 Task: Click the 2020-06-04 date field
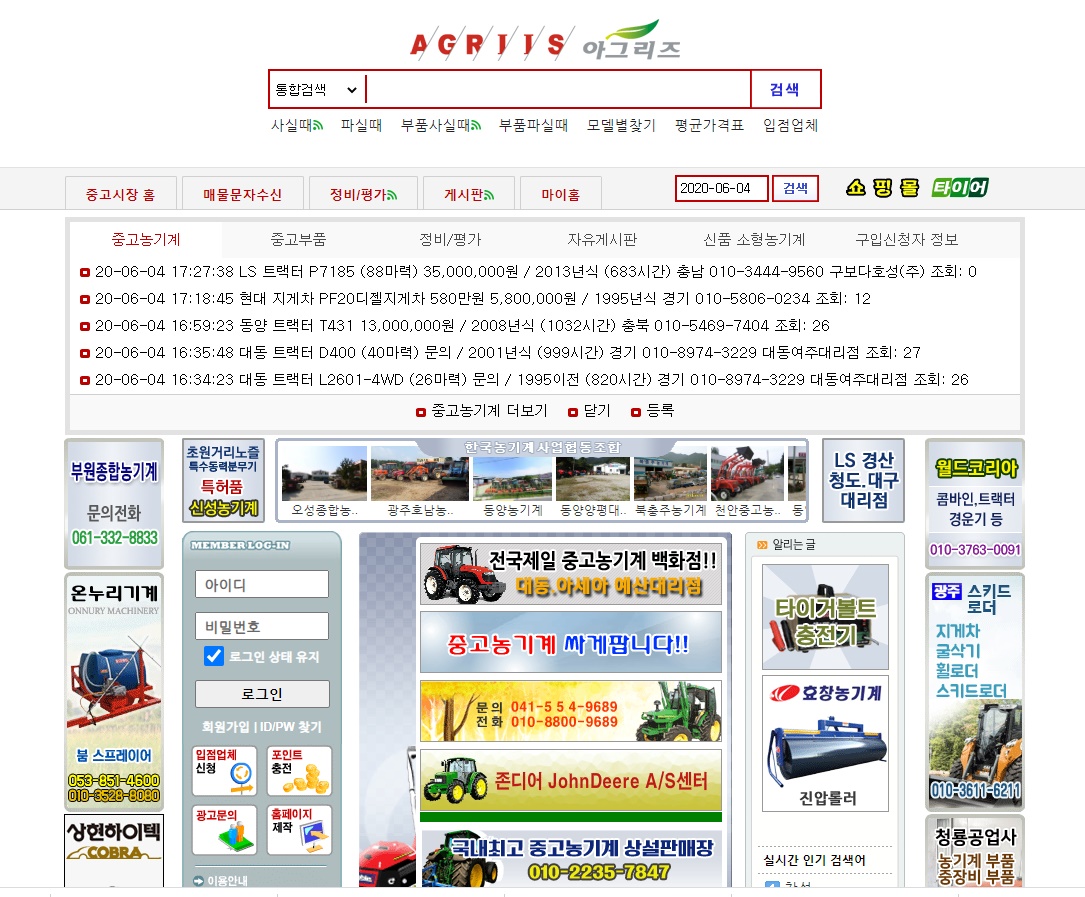point(722,188)
